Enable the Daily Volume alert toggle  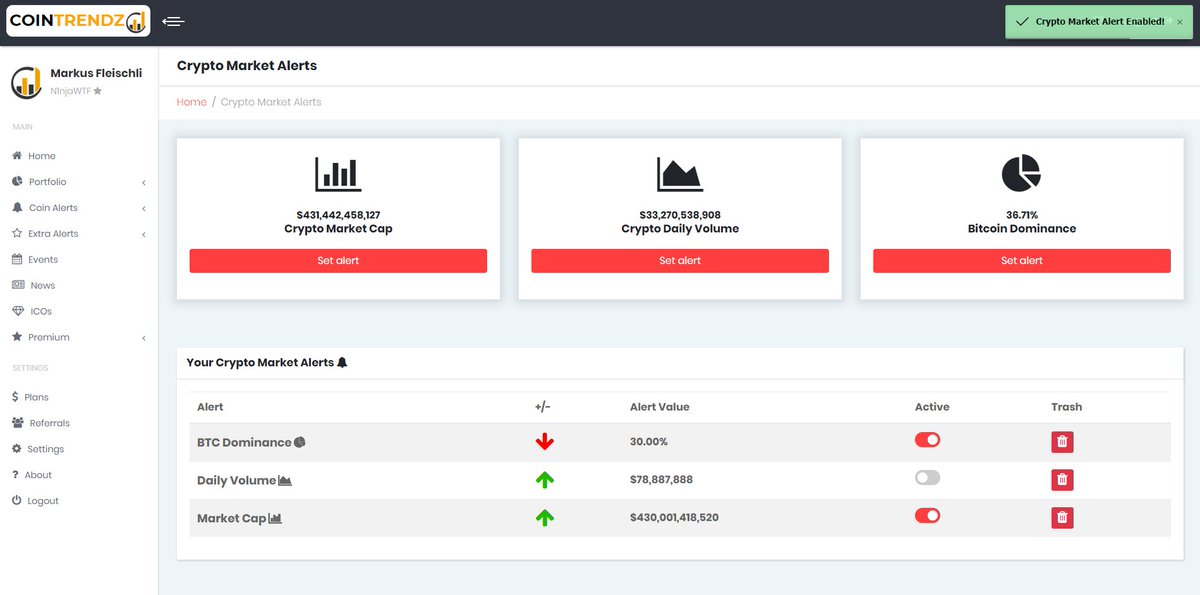928,478
